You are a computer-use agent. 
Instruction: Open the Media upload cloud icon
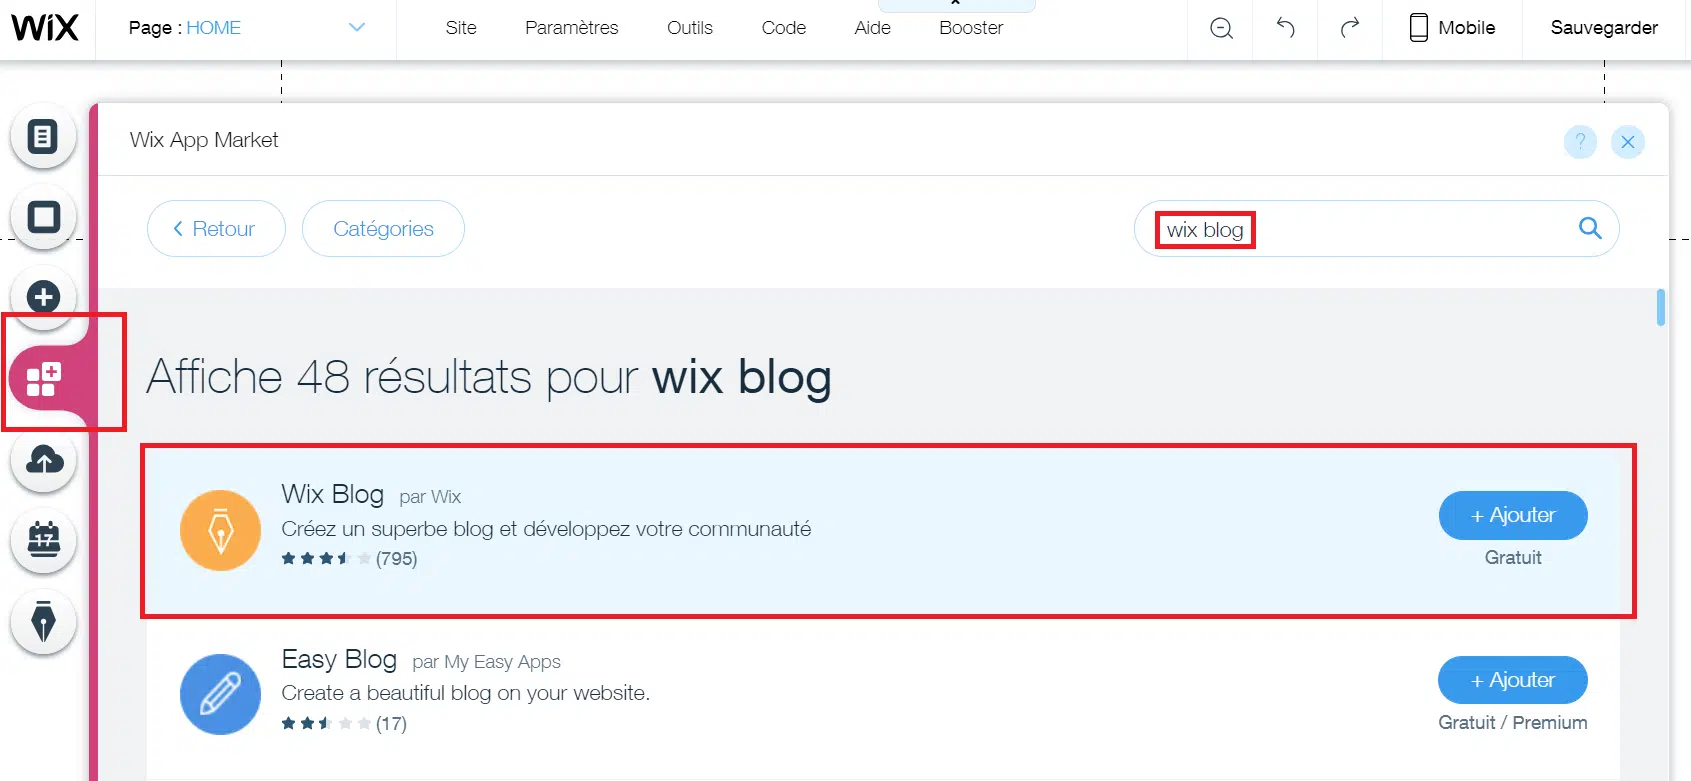tap(43, 460)
